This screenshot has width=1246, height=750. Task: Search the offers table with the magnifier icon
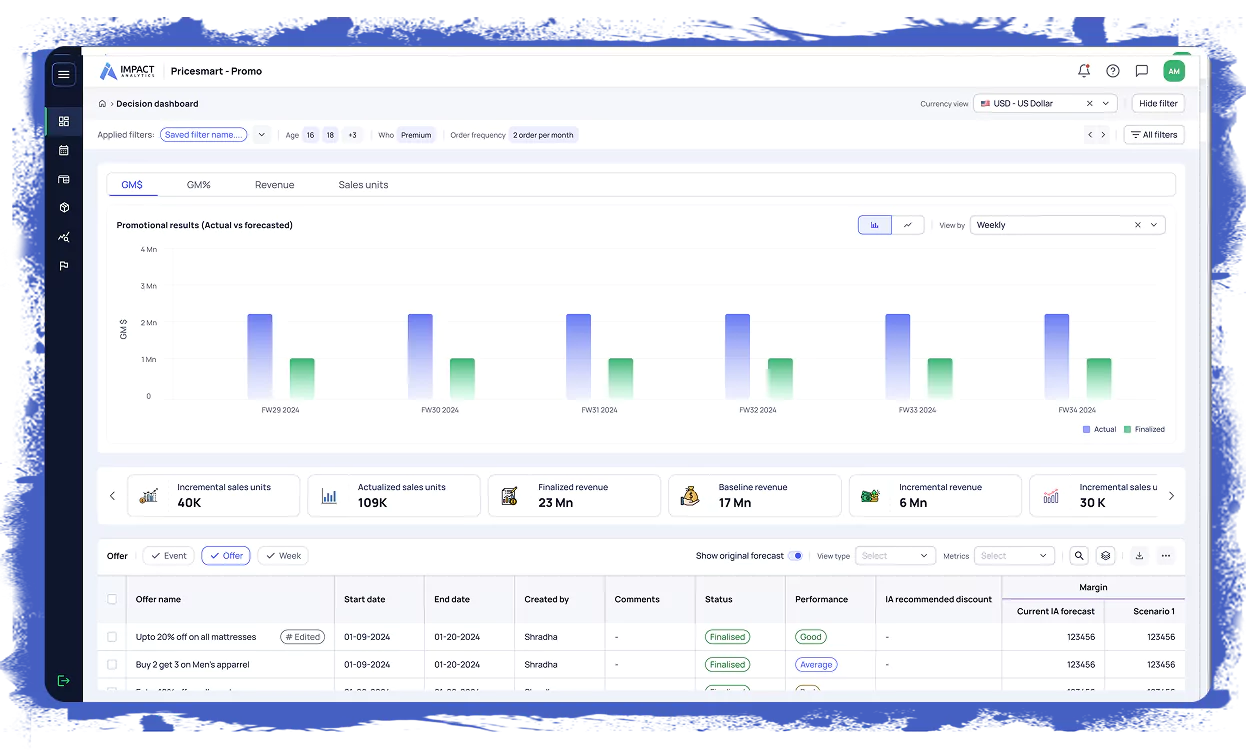(x=1079, y=556)
